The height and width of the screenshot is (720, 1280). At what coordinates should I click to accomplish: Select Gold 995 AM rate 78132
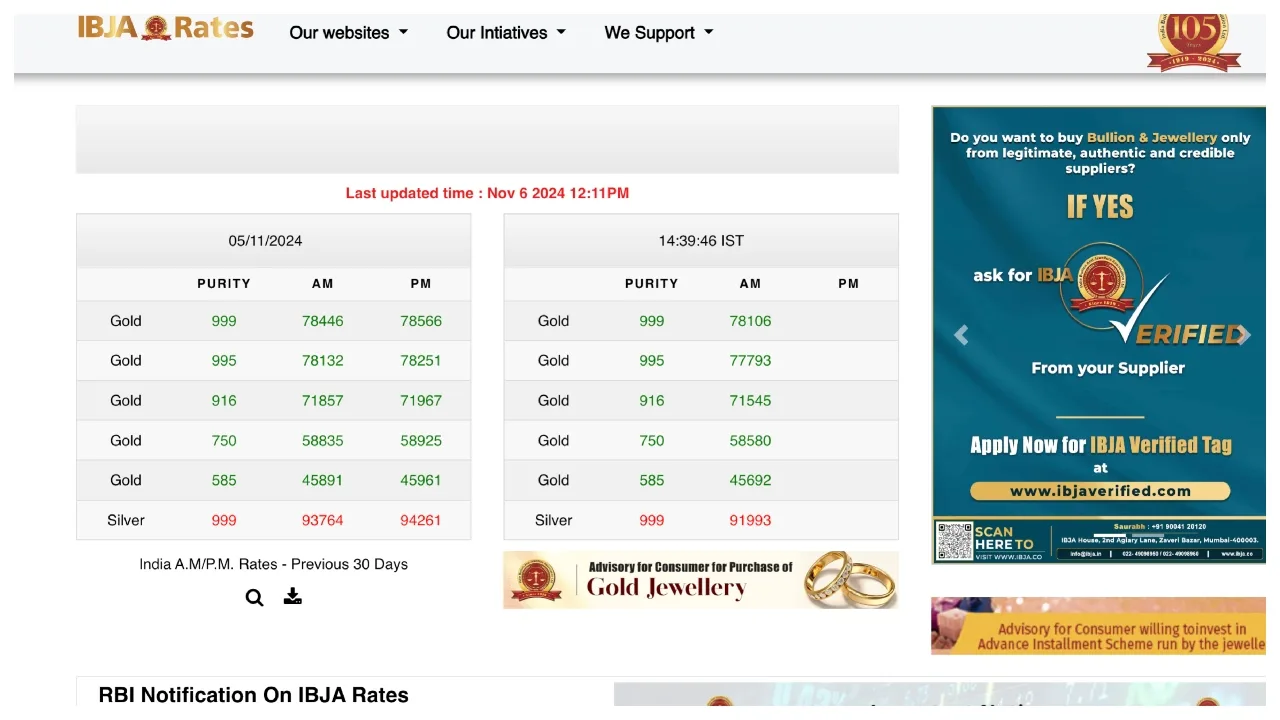[x=323, y=361]
